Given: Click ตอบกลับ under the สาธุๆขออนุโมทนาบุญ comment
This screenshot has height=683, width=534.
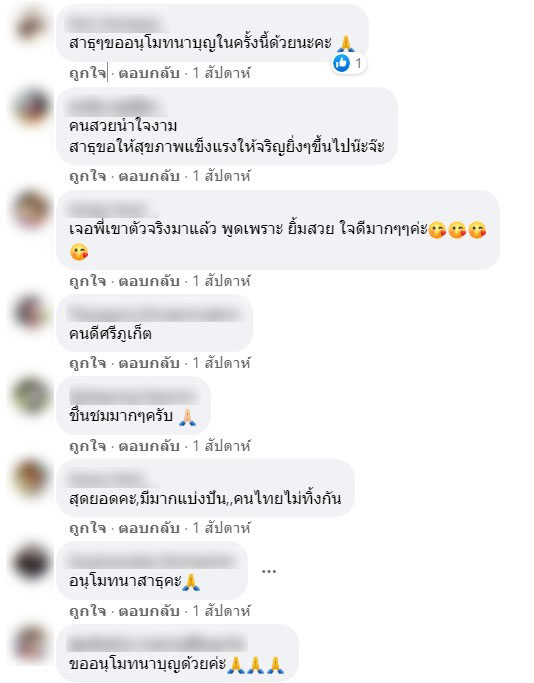Looking at the screenshot, I should (149, 73).
